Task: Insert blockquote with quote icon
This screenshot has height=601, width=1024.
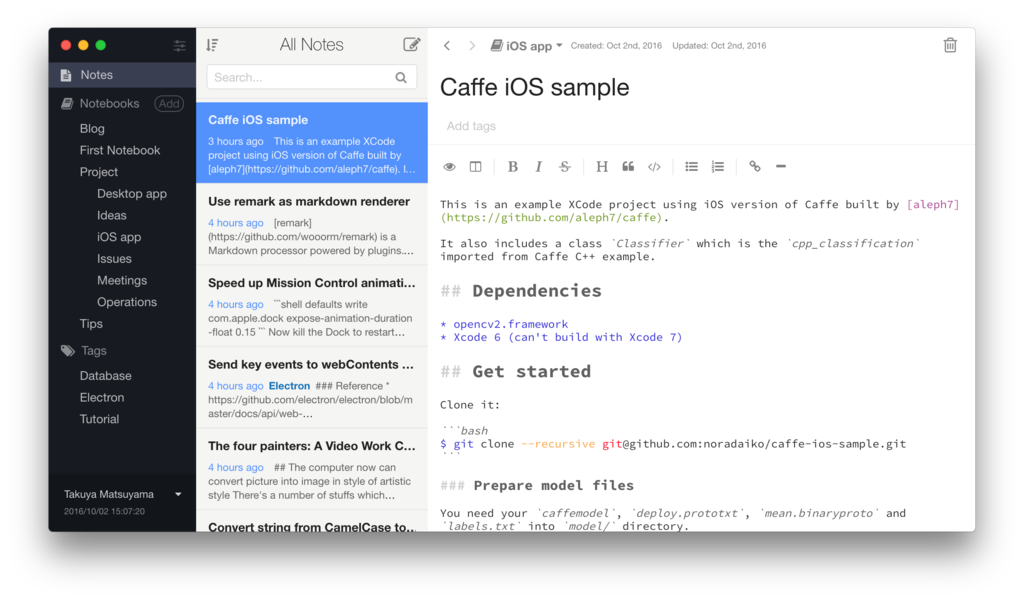Action: [628, 167]
